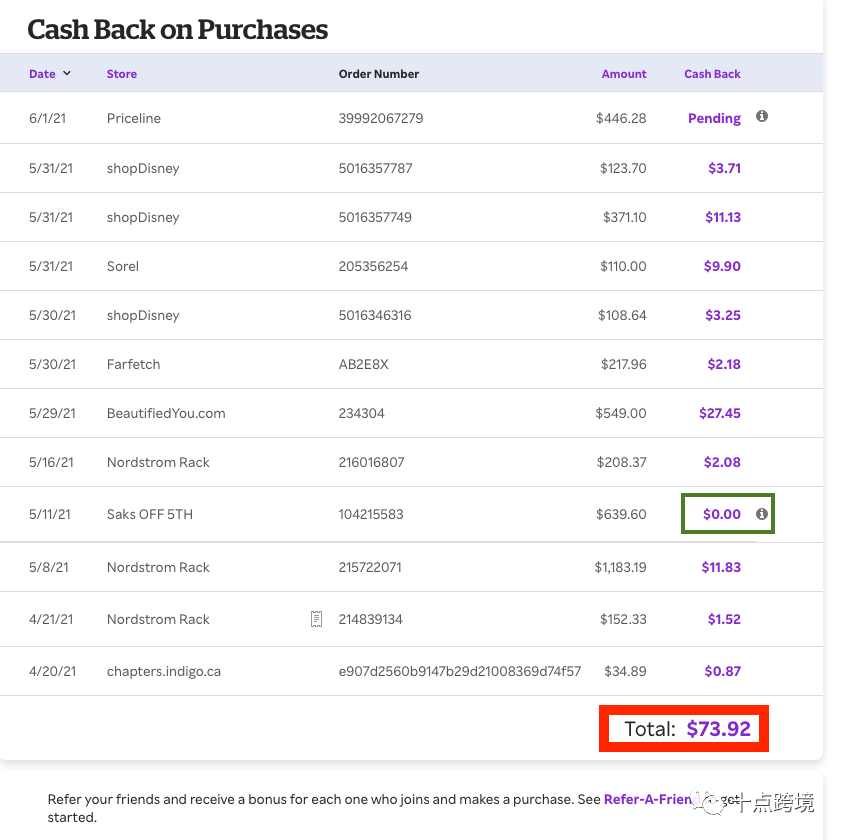Click the $0.00 Saks OFF 5TH cash back
This screenshot has width=842, height=840.
[x=722, y=514]
